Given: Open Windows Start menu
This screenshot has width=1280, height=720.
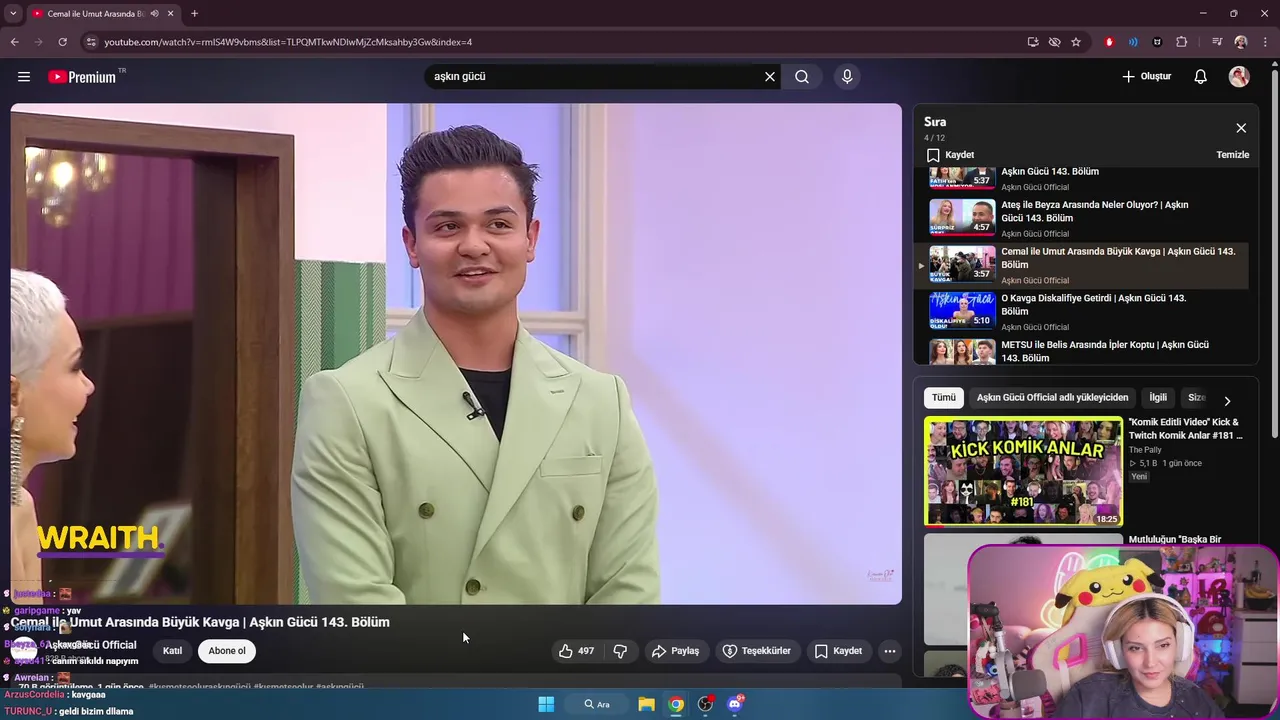Looking at the screenshot, I should [546, 704].
